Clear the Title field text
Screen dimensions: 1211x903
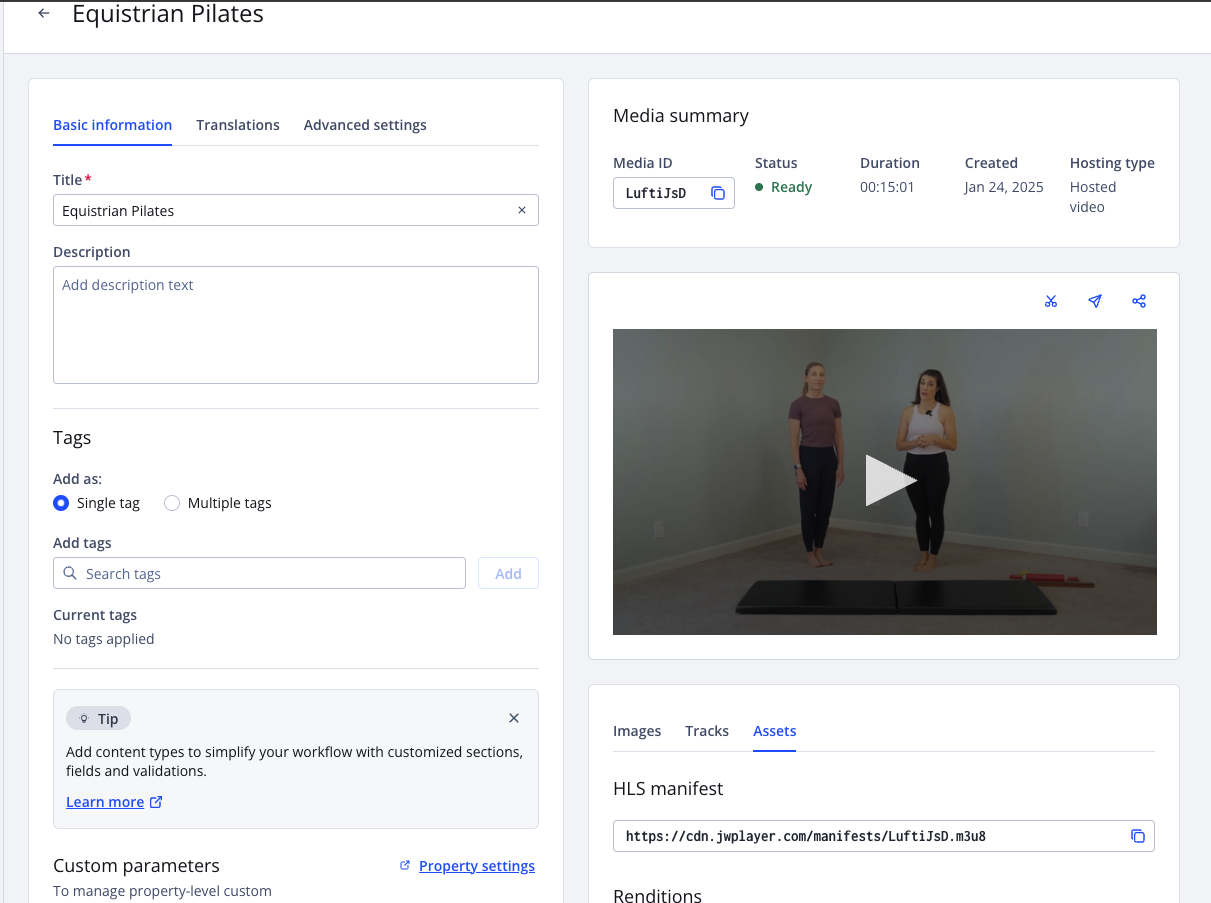click(x=522, y=211)
